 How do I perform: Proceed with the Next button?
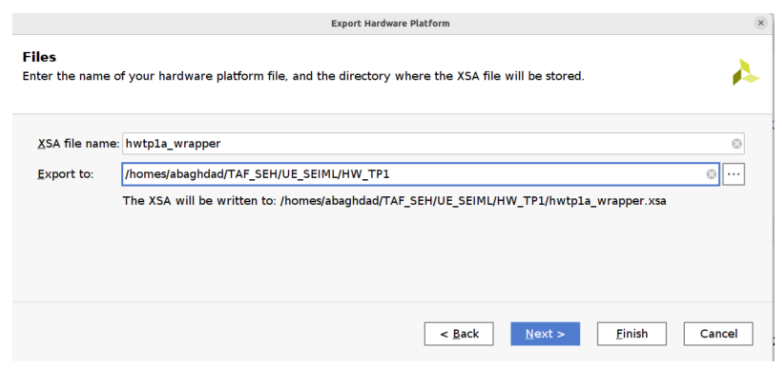[x=545, y=334]
